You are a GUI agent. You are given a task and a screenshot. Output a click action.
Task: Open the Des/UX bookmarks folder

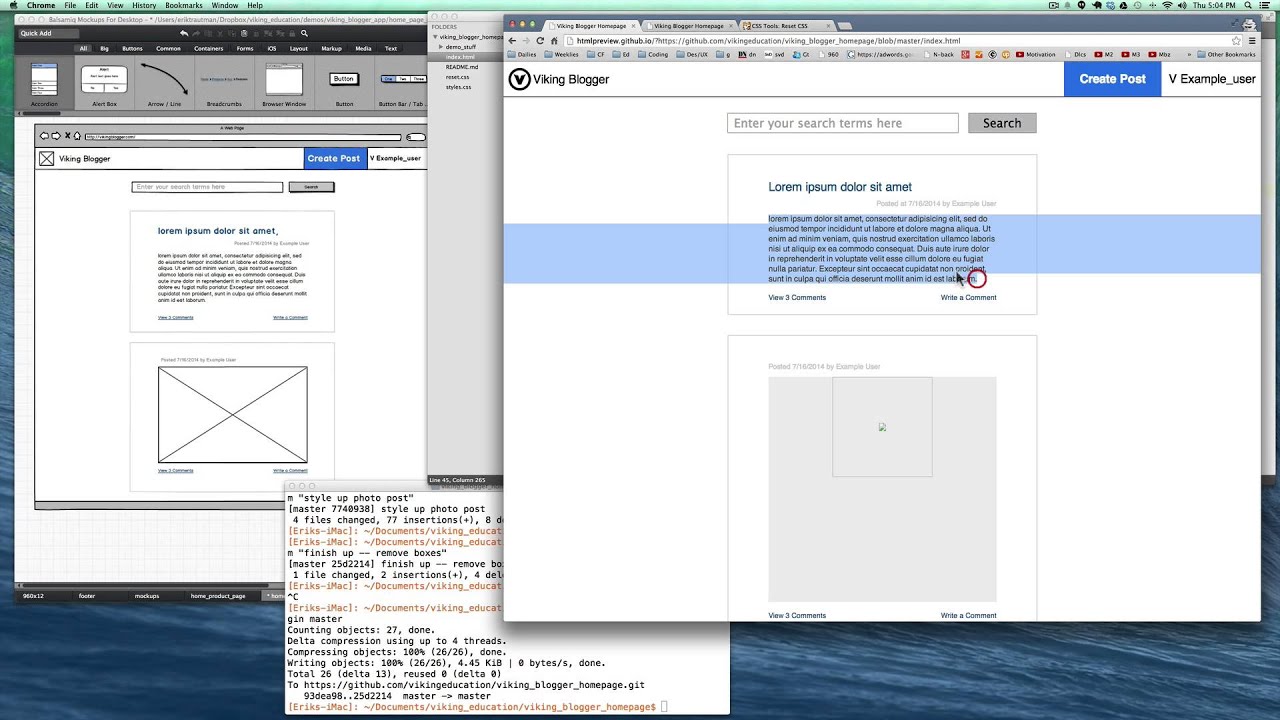(692, 54)
